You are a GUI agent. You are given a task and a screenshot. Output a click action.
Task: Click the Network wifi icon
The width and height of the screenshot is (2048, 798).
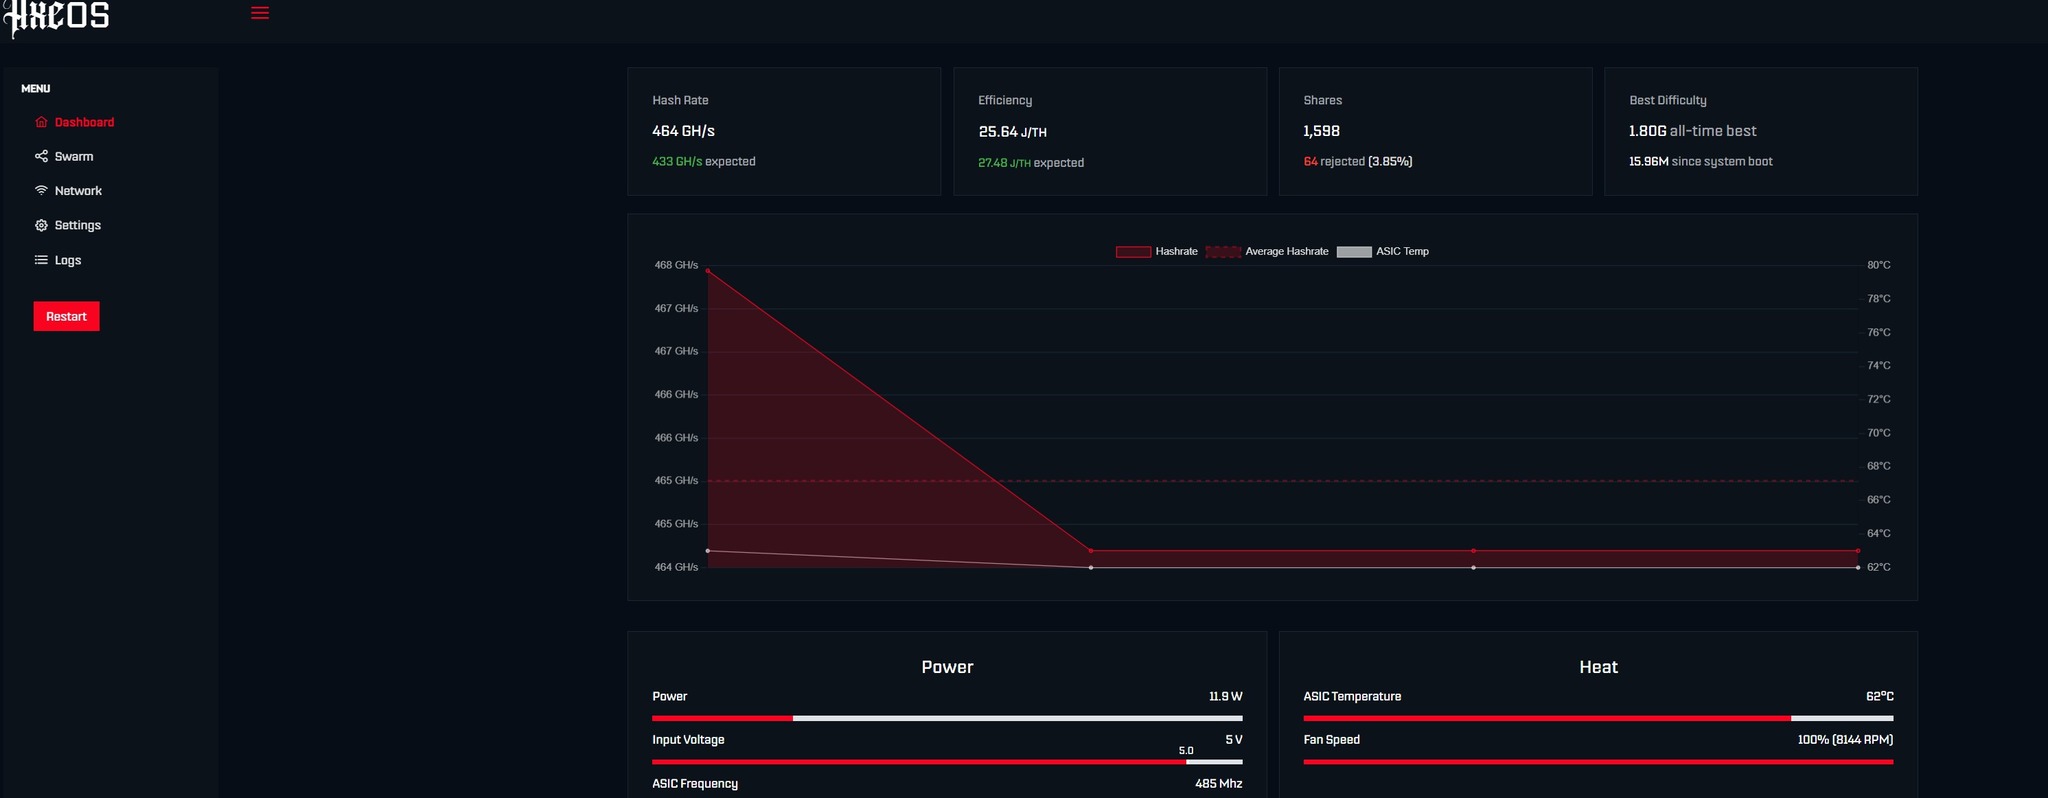pyautogui.click(x=41, y=190)
